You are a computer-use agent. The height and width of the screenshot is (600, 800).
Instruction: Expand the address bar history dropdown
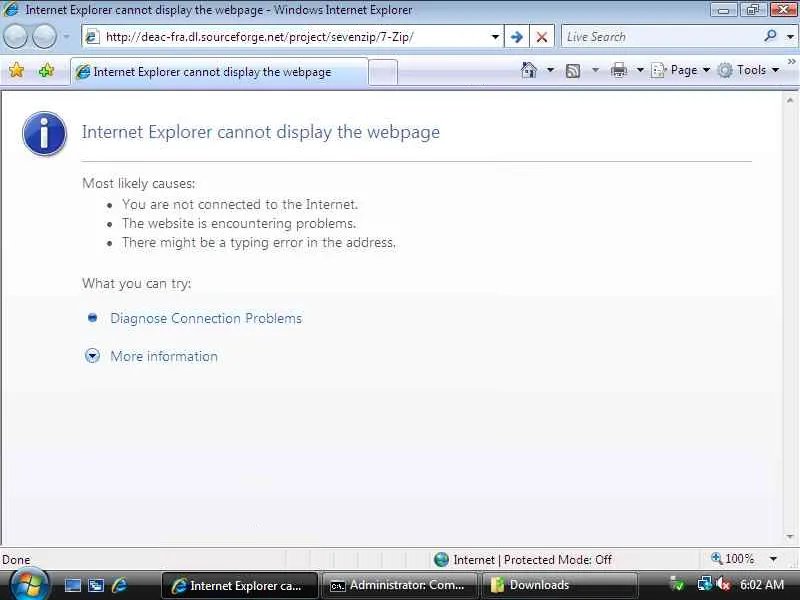pyautogui.click(x=495, y=37)
